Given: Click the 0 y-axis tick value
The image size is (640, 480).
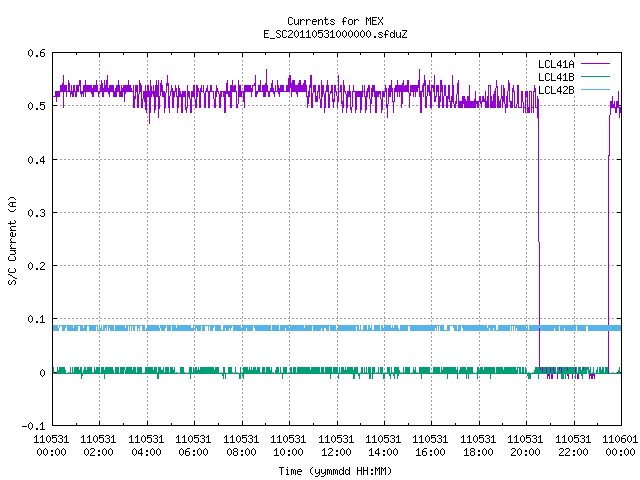Looking at the screenshot, I should (42, 373).
